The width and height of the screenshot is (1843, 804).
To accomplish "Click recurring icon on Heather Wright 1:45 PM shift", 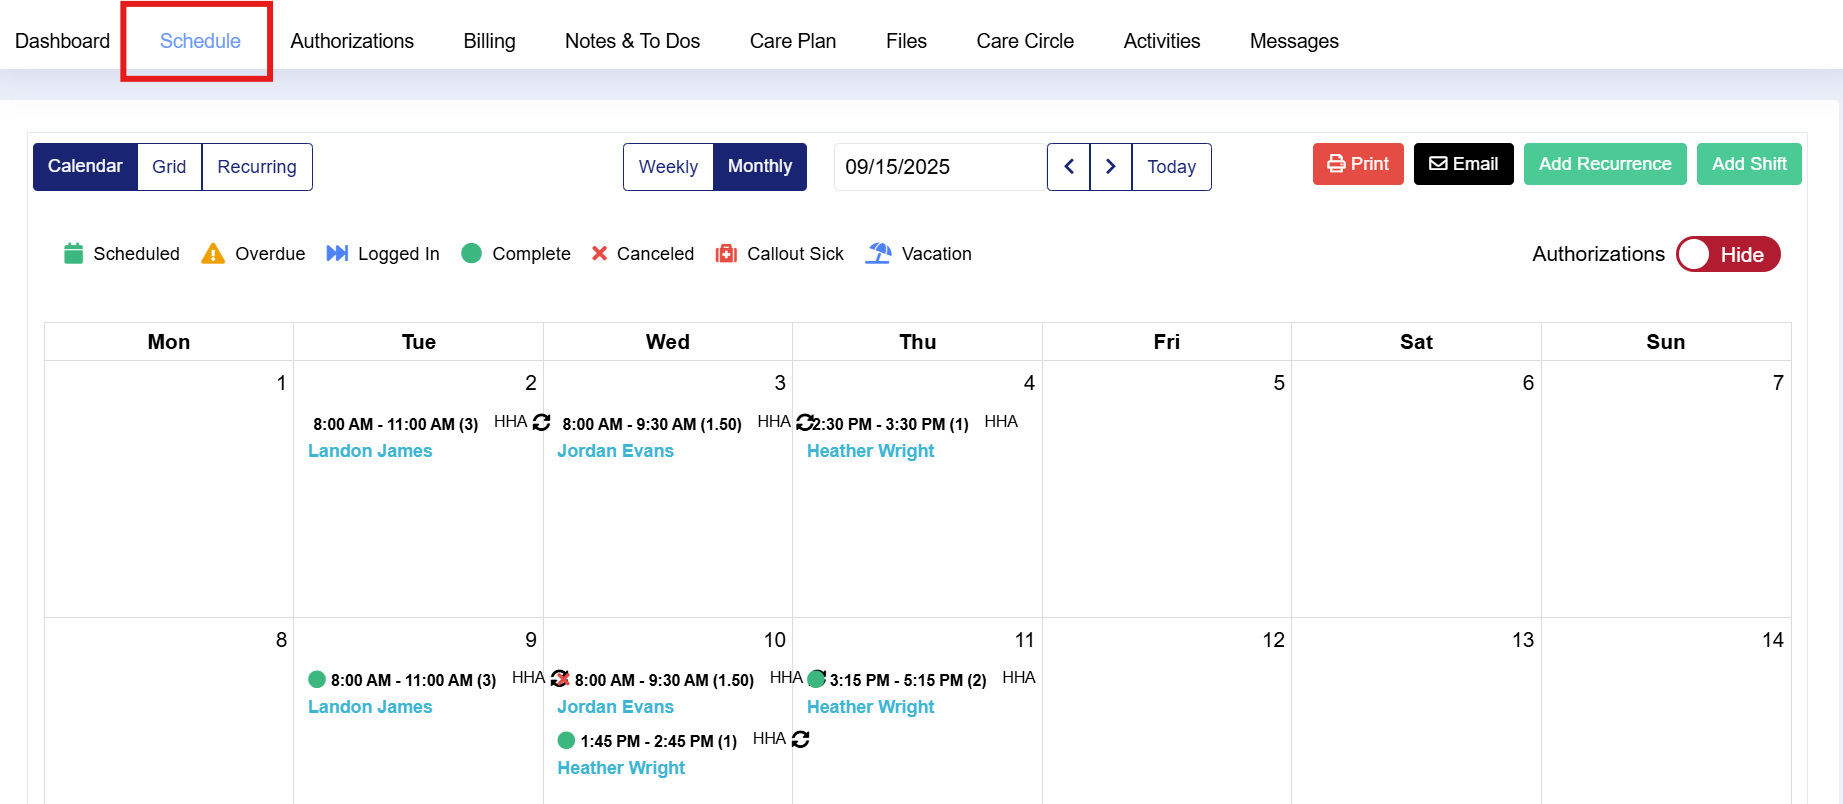I will click(x=801, y=739).
